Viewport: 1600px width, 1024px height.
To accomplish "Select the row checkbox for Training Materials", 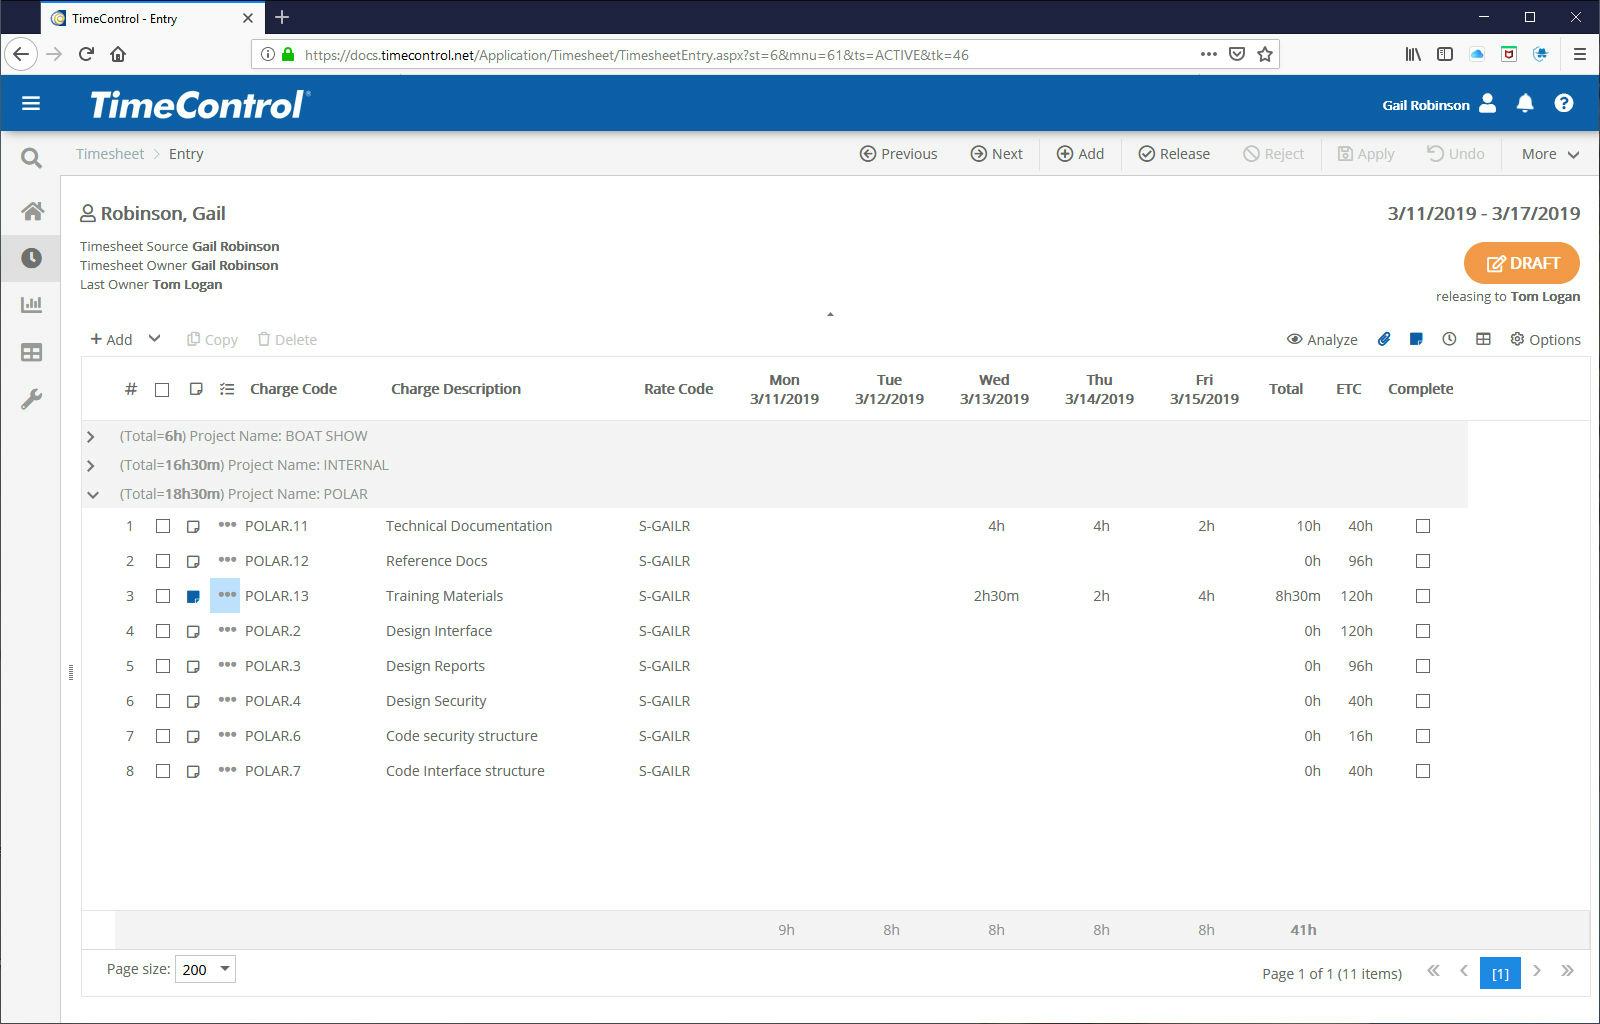I will click(x=163, y=595).
